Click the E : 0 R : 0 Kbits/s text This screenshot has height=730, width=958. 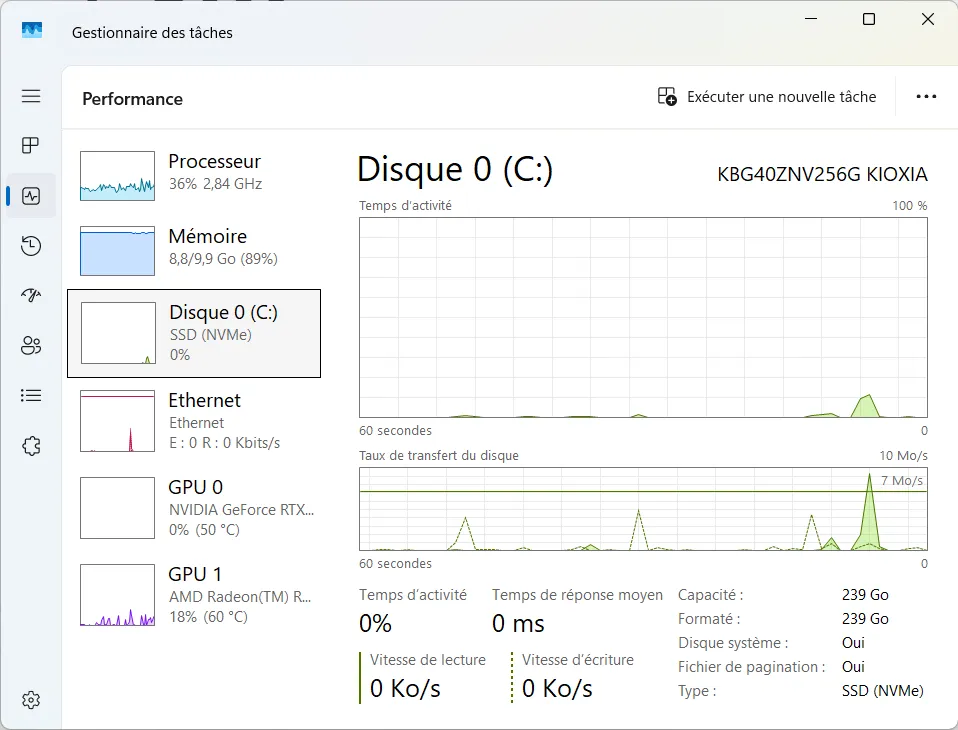(x=224, y=443)
